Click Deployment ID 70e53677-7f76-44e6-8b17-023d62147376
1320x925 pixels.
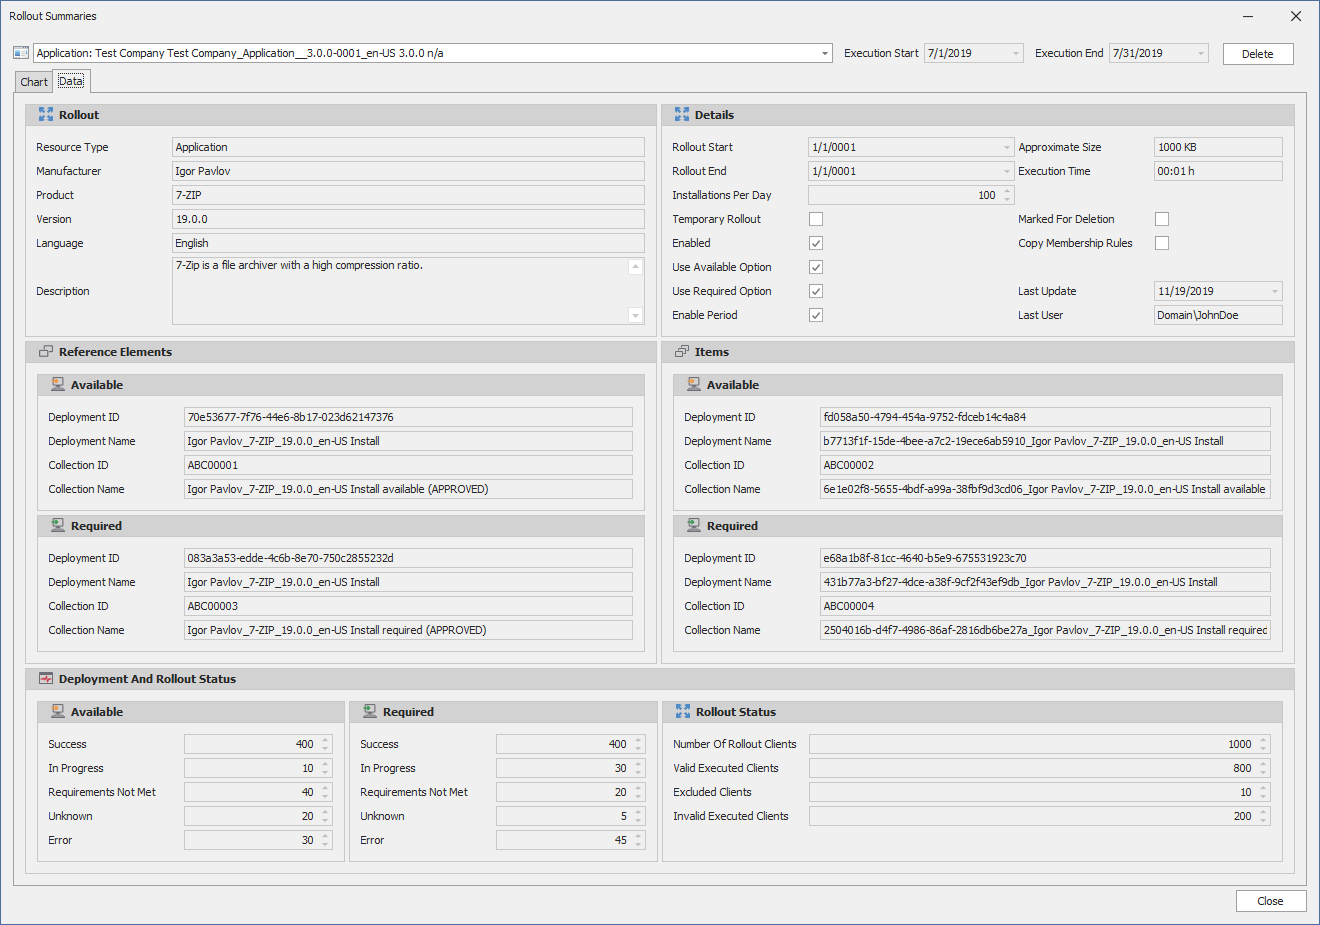tap(408, 417)
